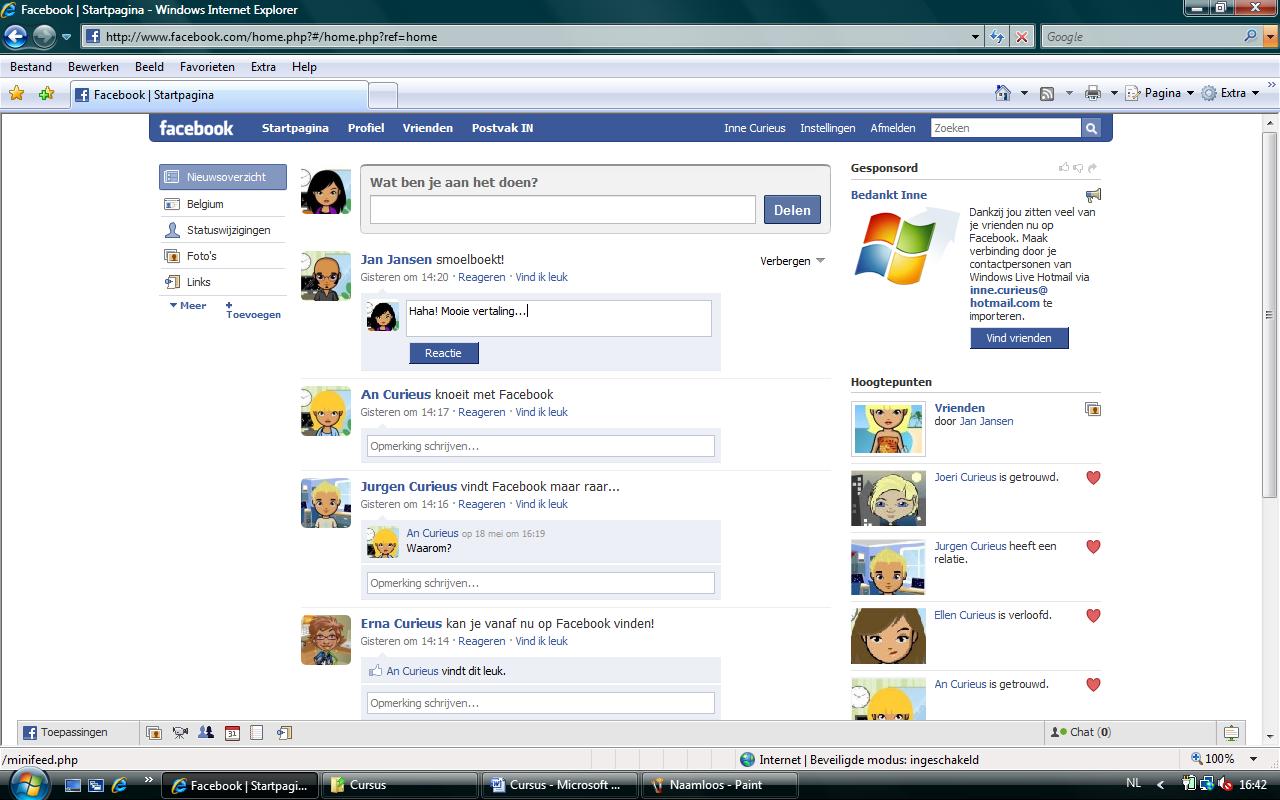Click the photo icon beside Vrienden highlight
The height and width of the screenshot is (800, 1280).
[x=1093, y=409]
